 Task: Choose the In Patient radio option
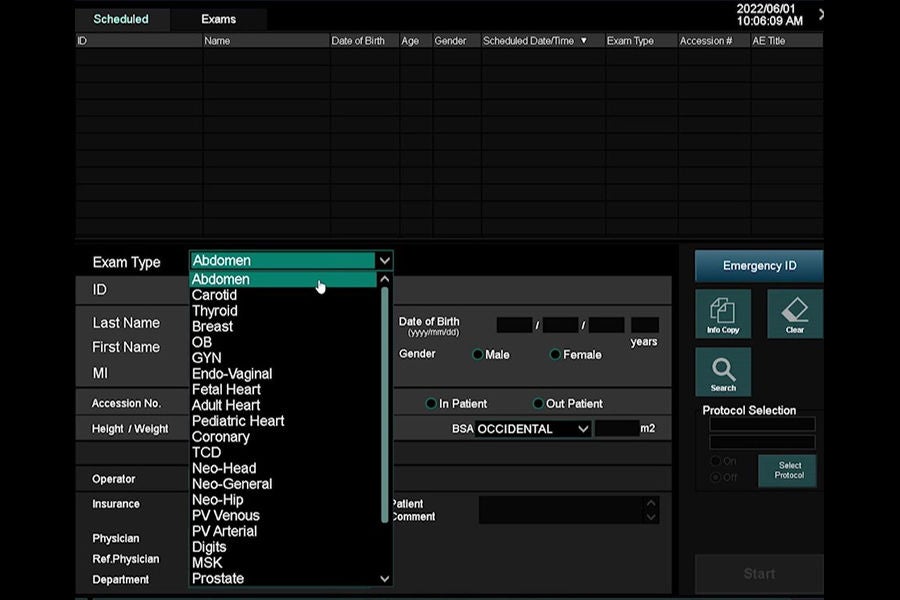coord(431,404)
